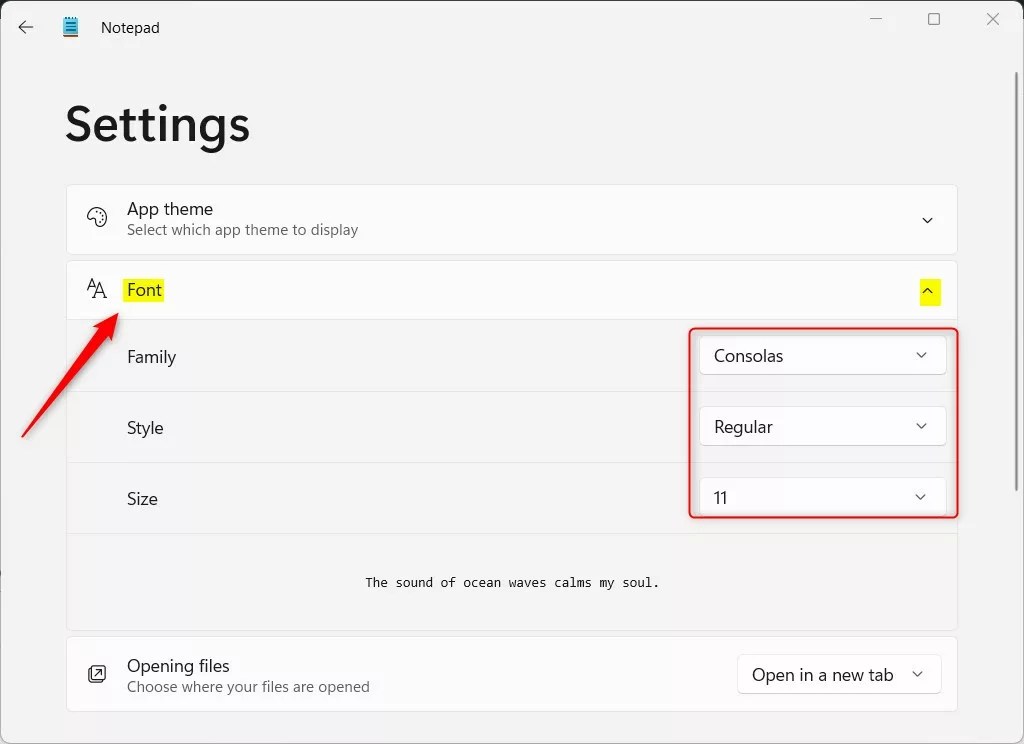Image resolution: width=1024 pixels, height=744 pixels.
Task: Select the highlighted Font section header
Action: [143, 290]
